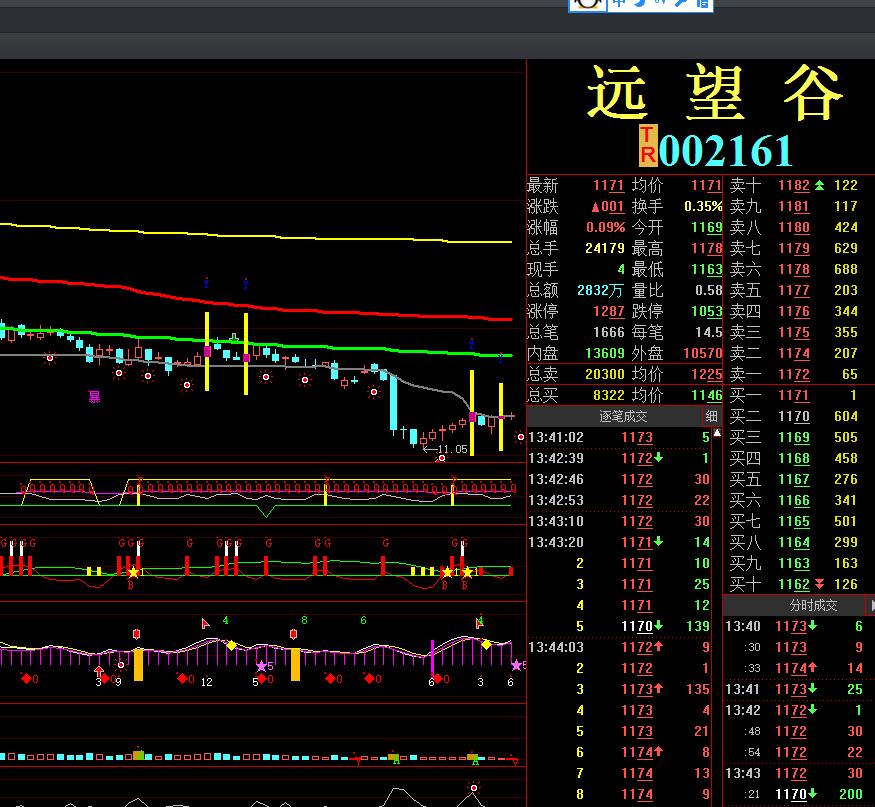Click the green V-shaped dip in the indicator panel
The width and height of the screenshot is (875, 807).
click(x=266, y=510)
